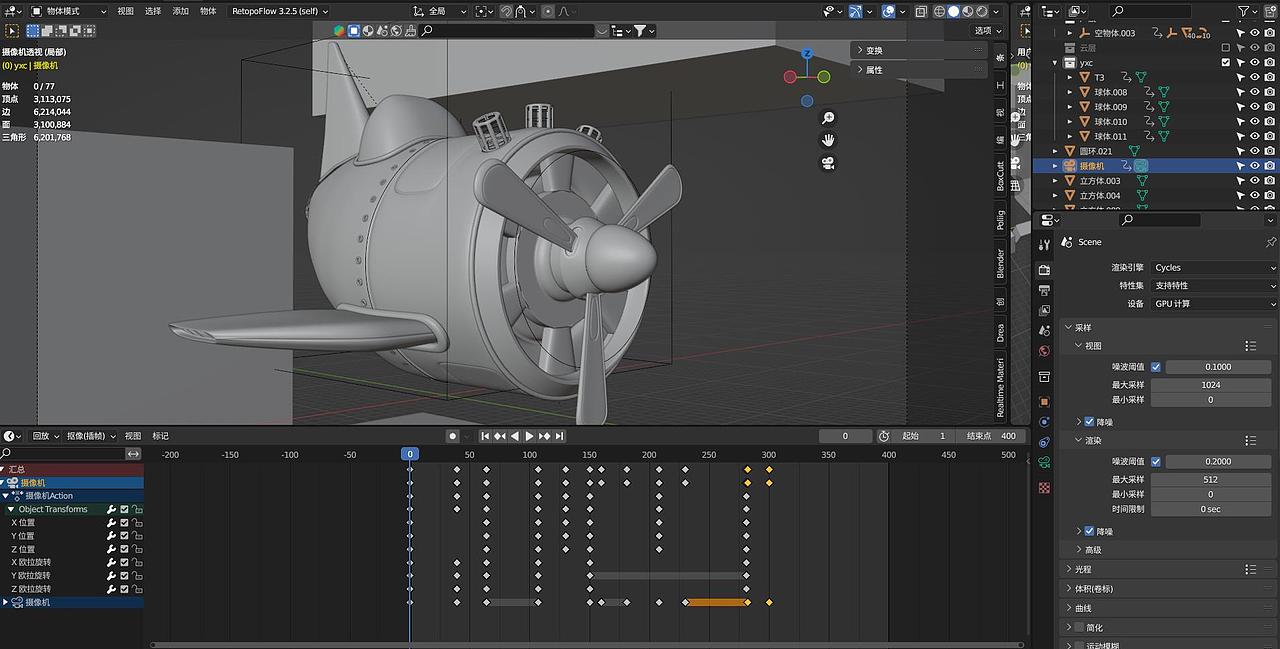Open the Render properties tab icon
The height and width of the screenshot is (649, 1280).
click(x=1044, y=270)
